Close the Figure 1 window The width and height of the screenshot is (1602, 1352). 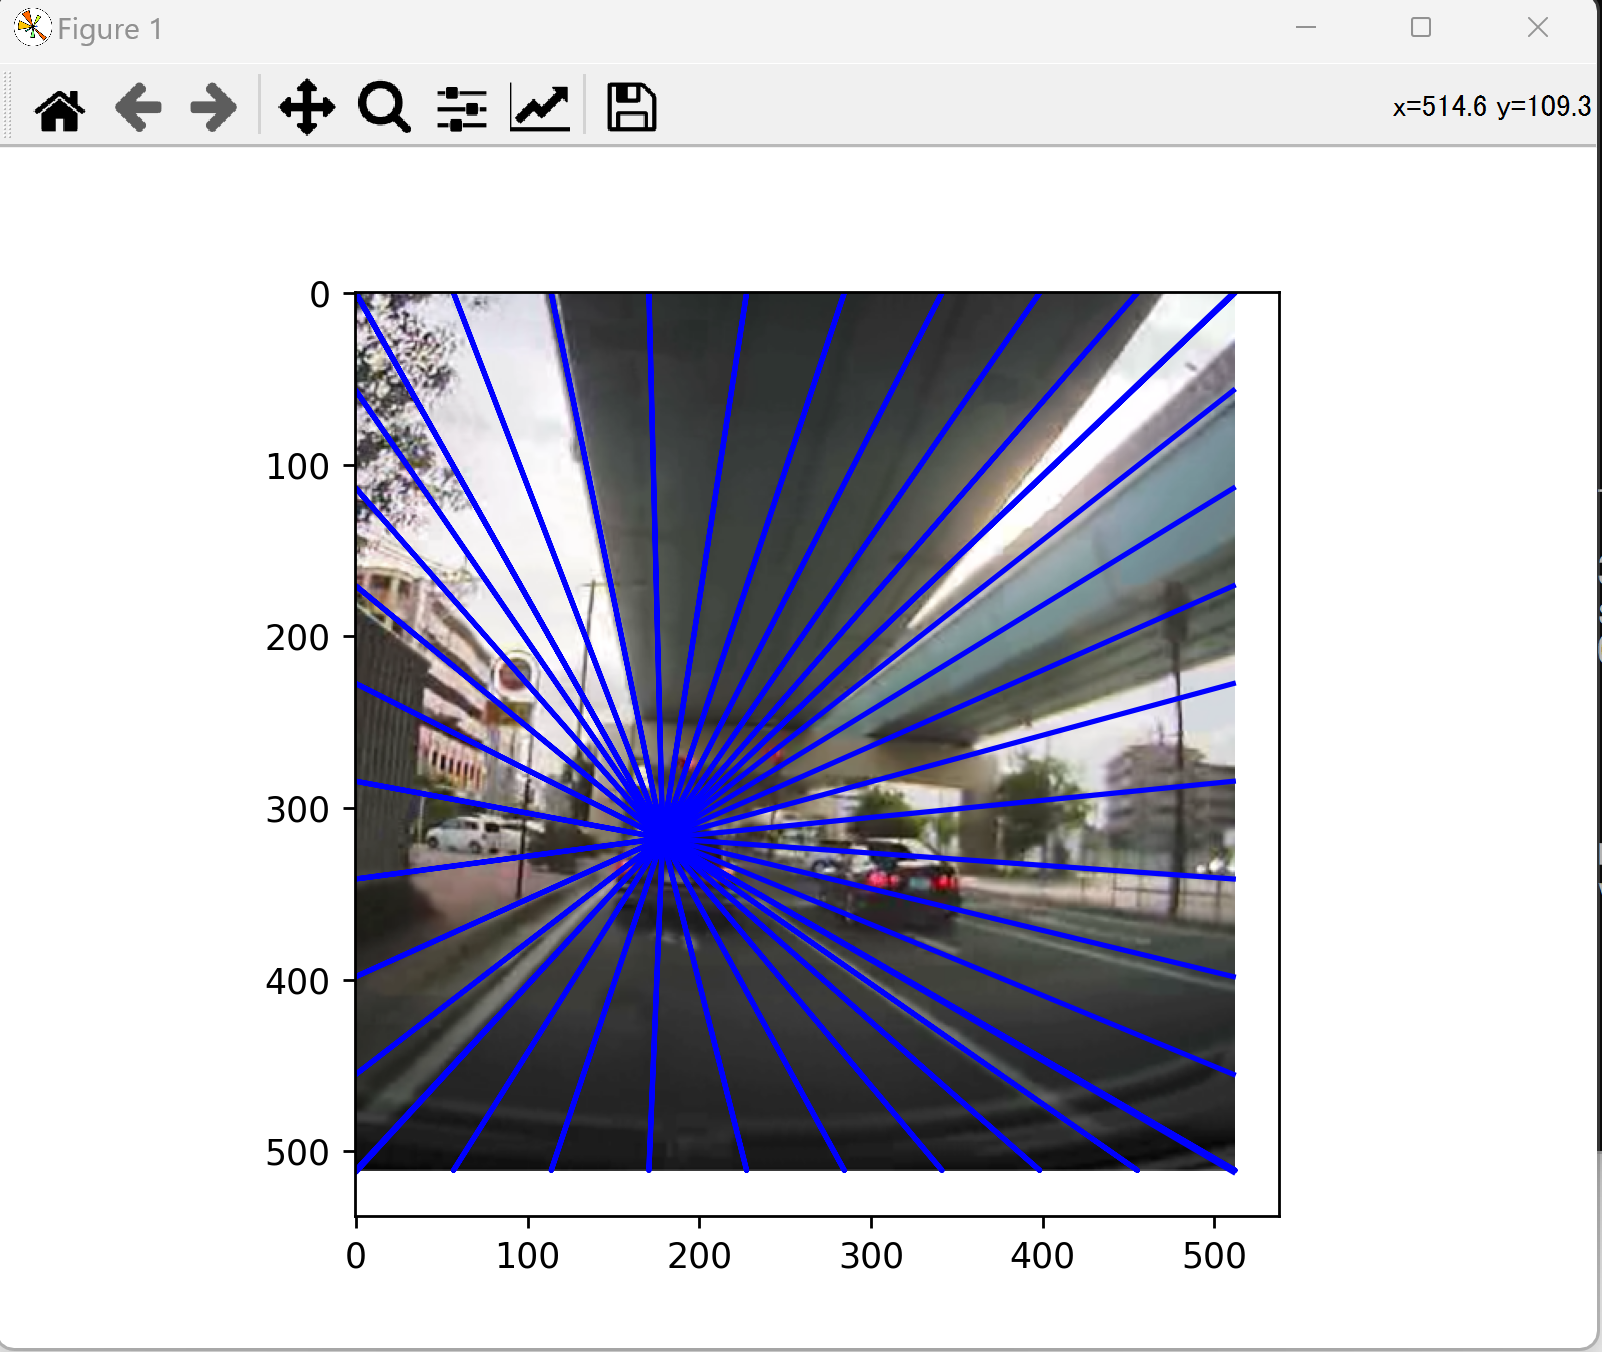pos(1538,28)
